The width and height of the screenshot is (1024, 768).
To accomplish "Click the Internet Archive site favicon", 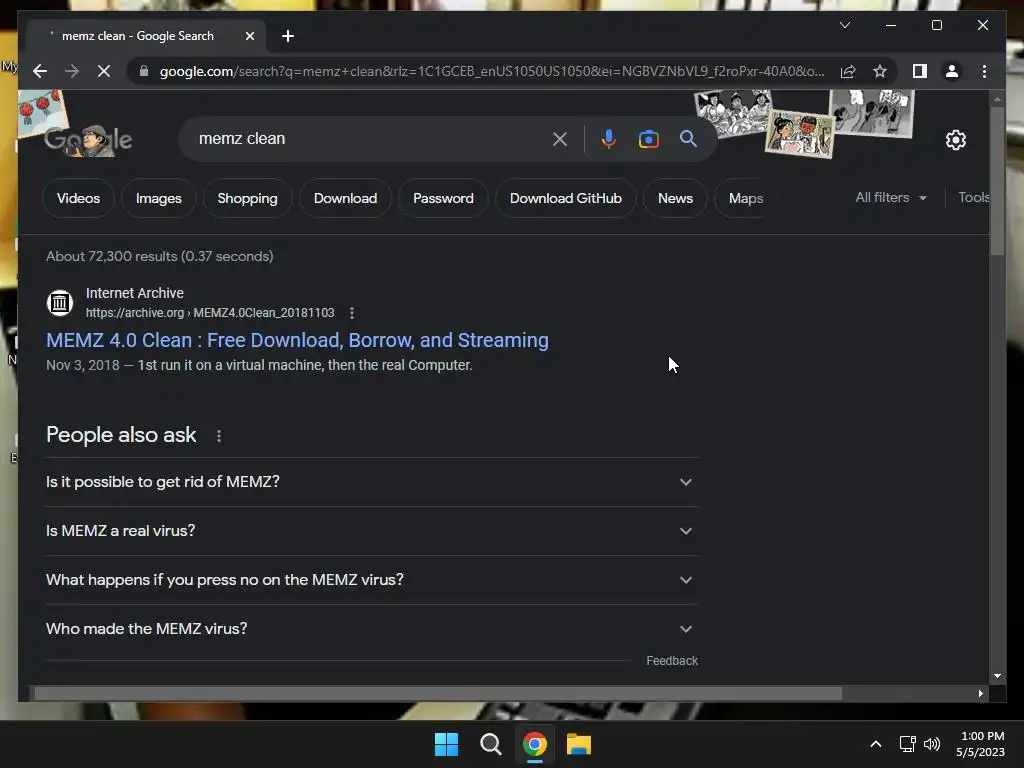I will [59, 302].
